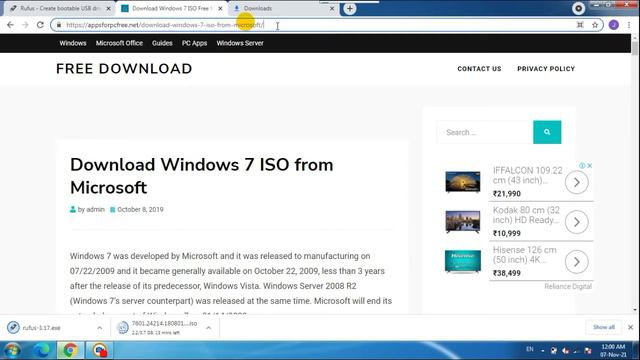This screenshot has width=640, height=360.
Task: Close the ad with the X icon
Action: (590, 165)
